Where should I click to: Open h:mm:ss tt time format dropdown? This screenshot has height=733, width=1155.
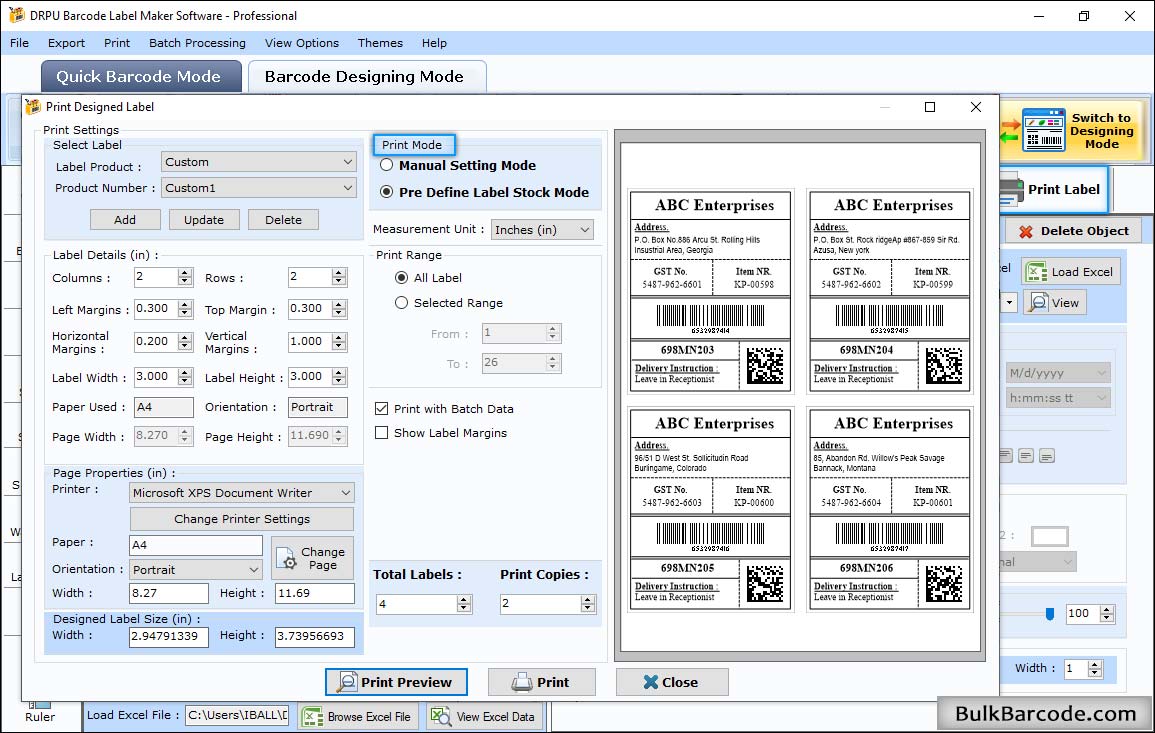pos(1059,398)
